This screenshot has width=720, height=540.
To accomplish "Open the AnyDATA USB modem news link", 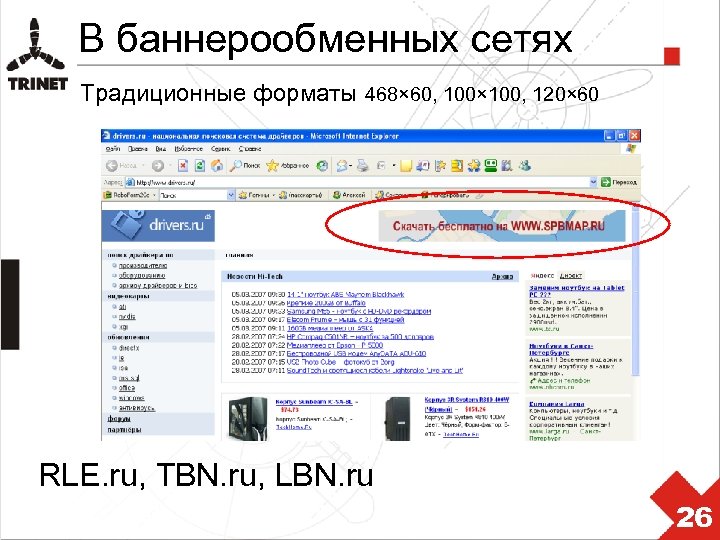I will (x=356, y=354).
